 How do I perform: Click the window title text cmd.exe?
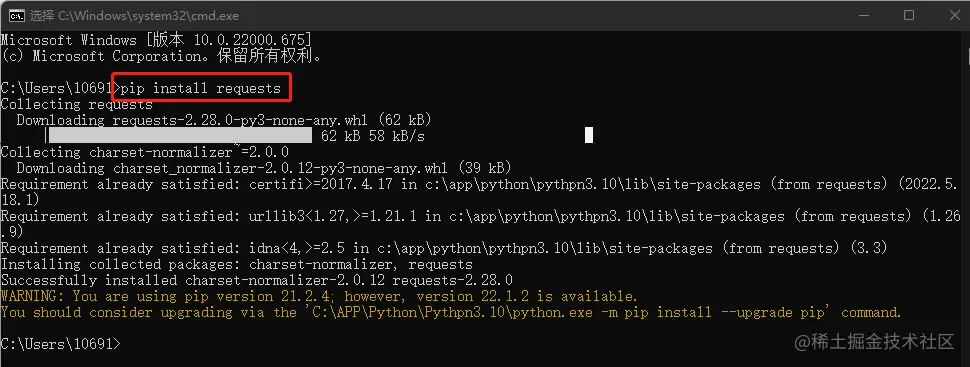click(x=135, y=15)
